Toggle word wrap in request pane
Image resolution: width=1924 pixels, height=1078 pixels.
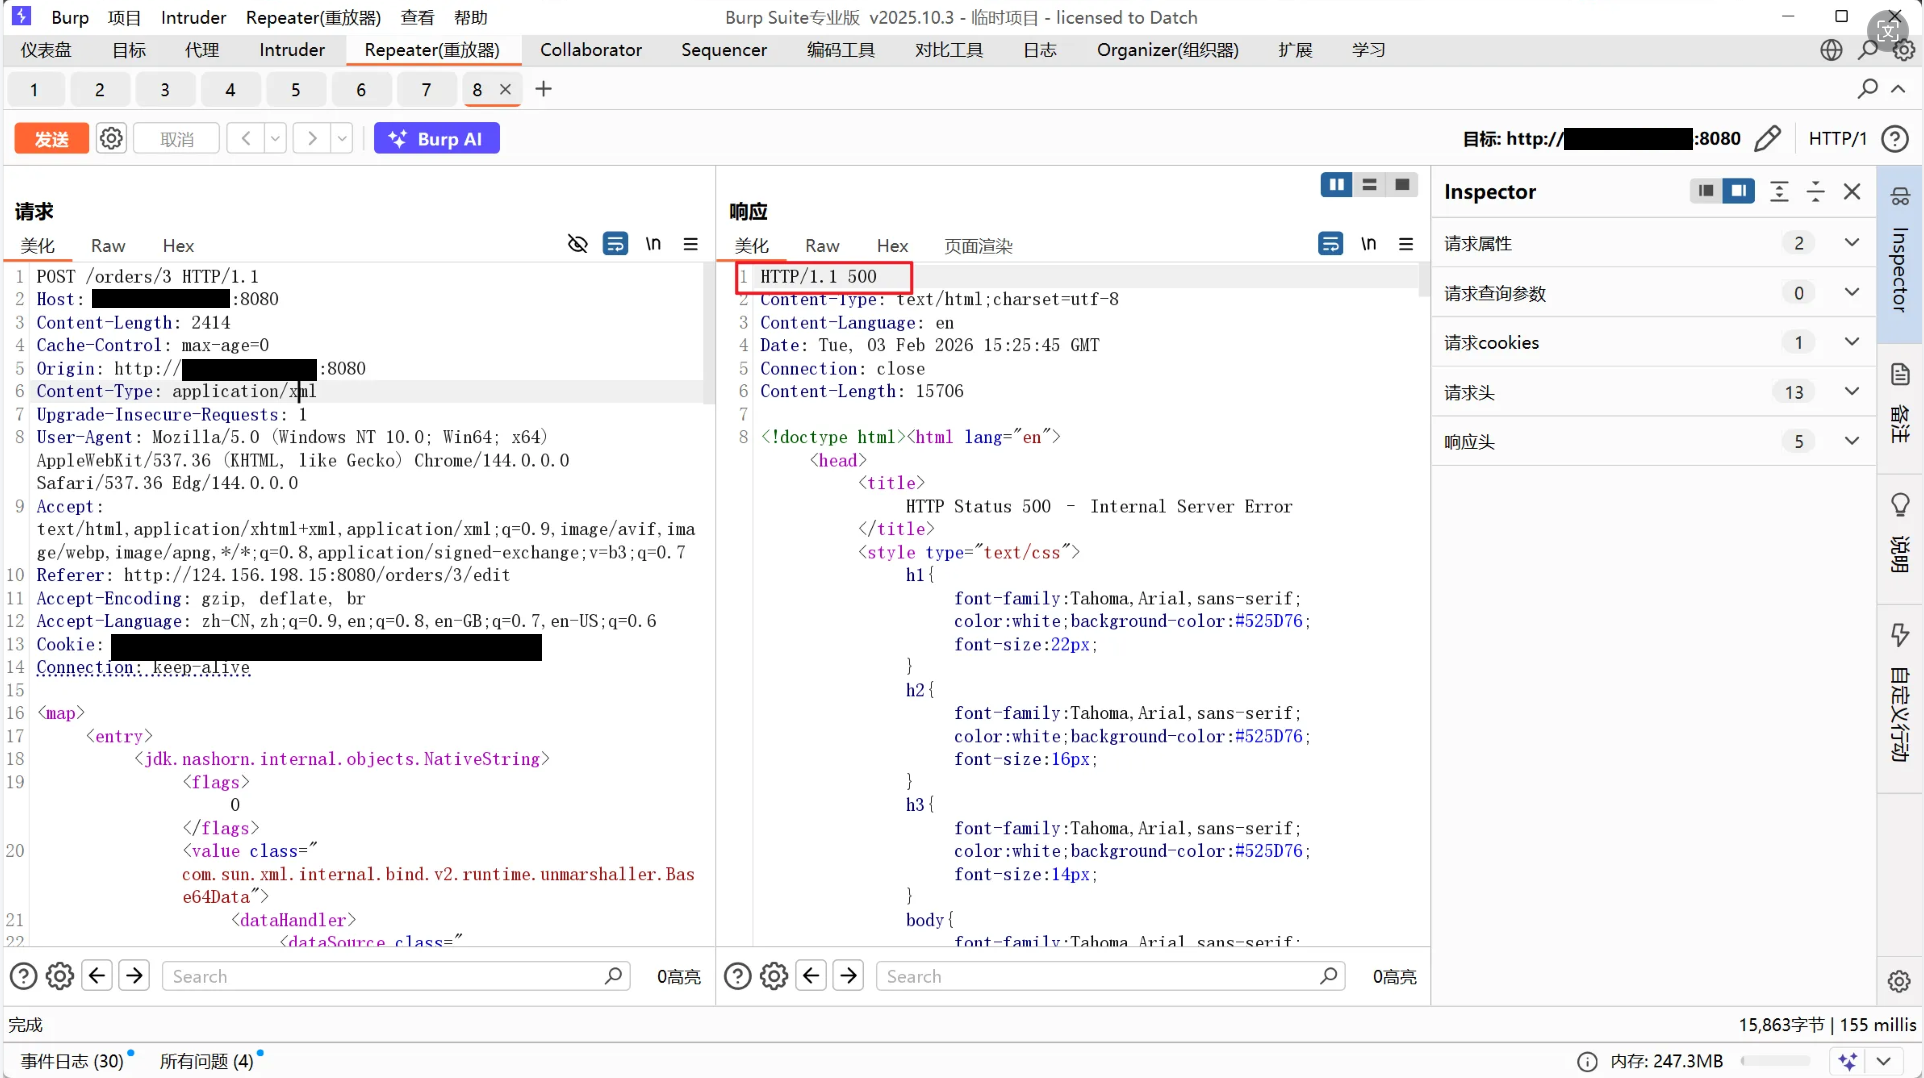615,244
